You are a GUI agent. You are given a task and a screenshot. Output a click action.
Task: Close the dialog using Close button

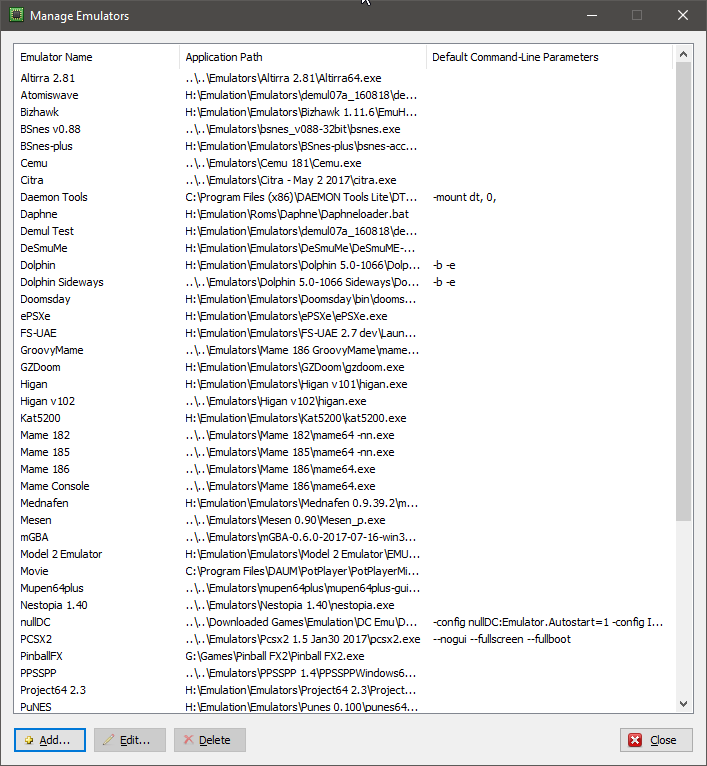(656, 740)
